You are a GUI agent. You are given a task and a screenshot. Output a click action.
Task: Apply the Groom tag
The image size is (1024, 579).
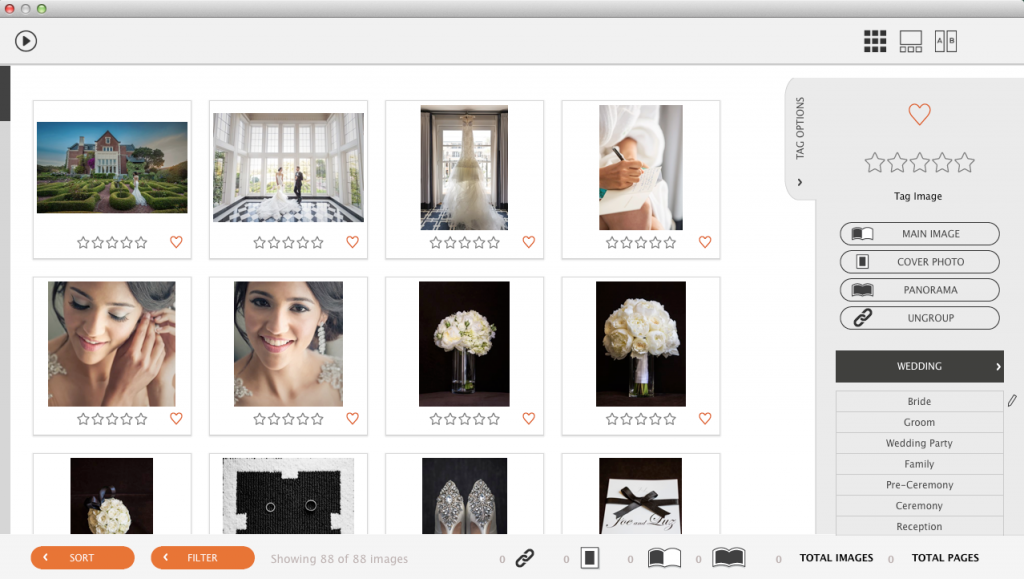[x=920, y=422]
